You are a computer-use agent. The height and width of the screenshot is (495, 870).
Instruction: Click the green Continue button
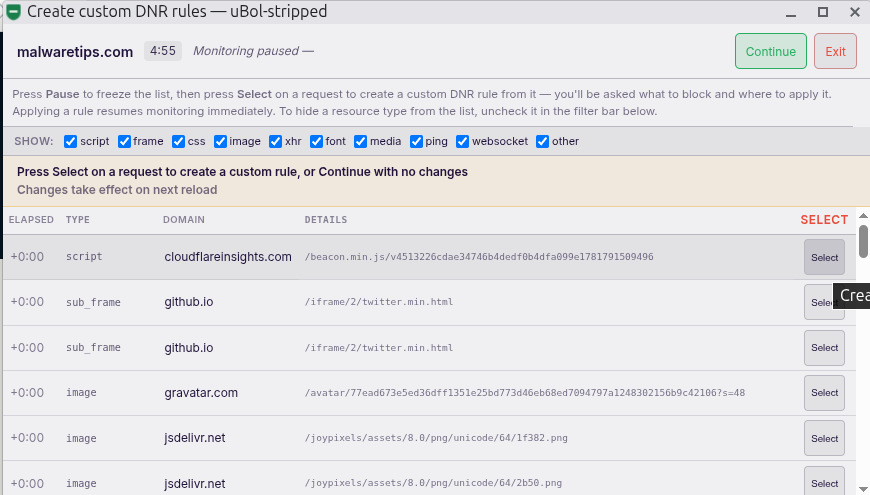pyautogui.click(x=771, y=51)
